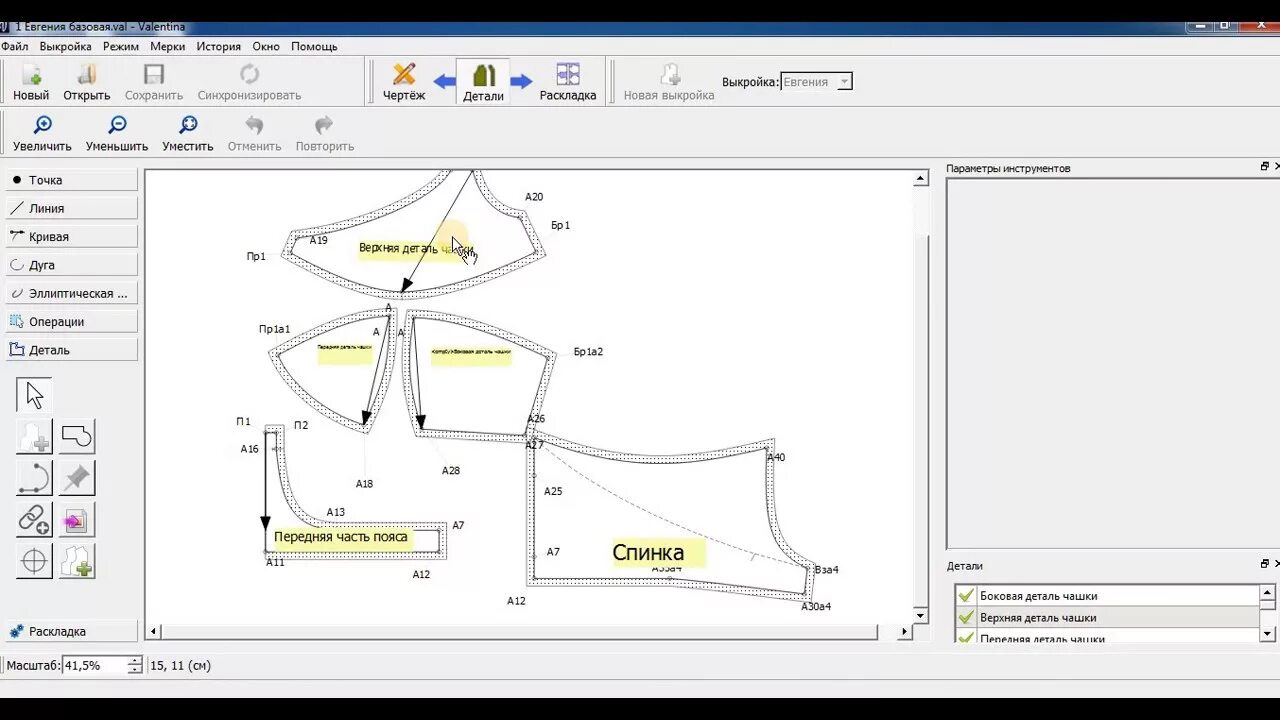Toggle checkmark for Передняя деталь чашки

coord(966,639)
